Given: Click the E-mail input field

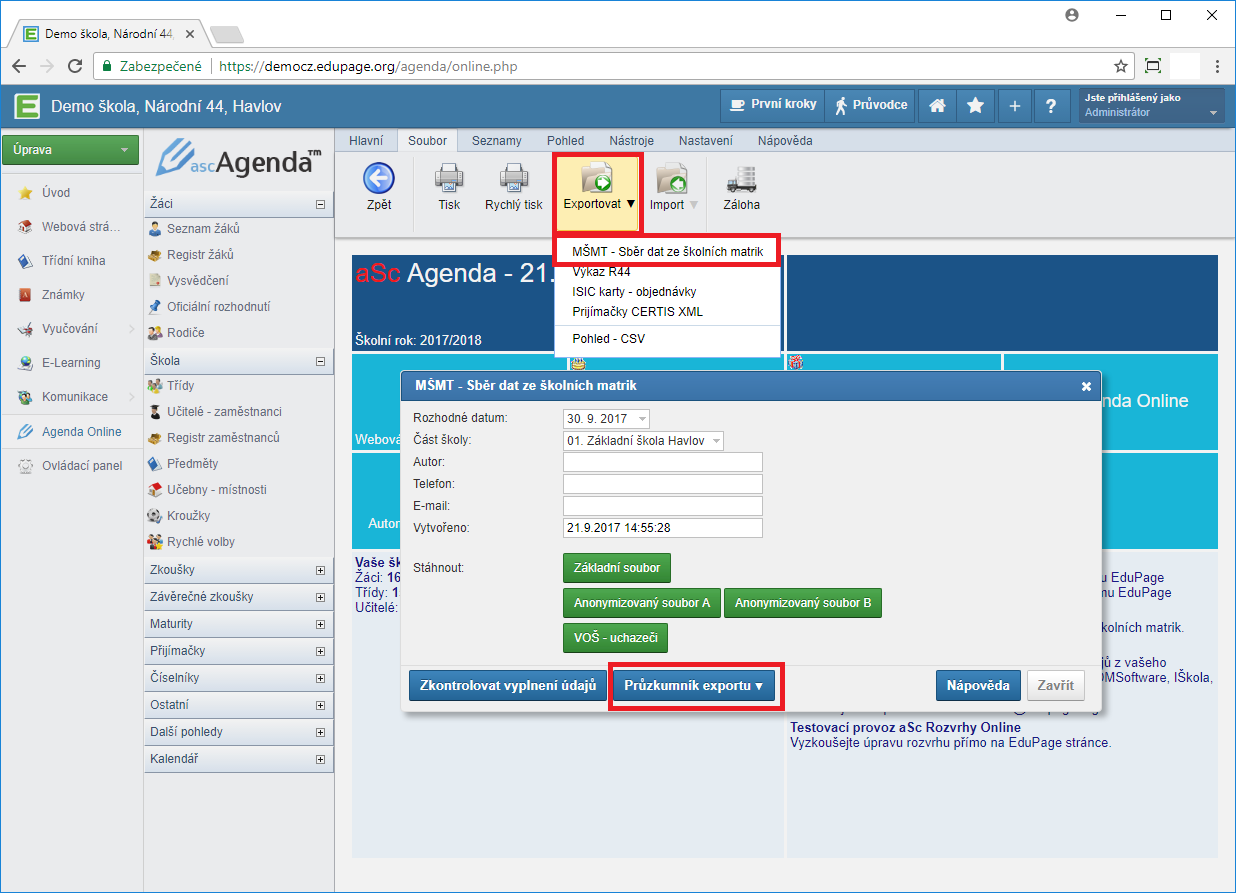Looking at the screenshot, I should click(663, 506).
